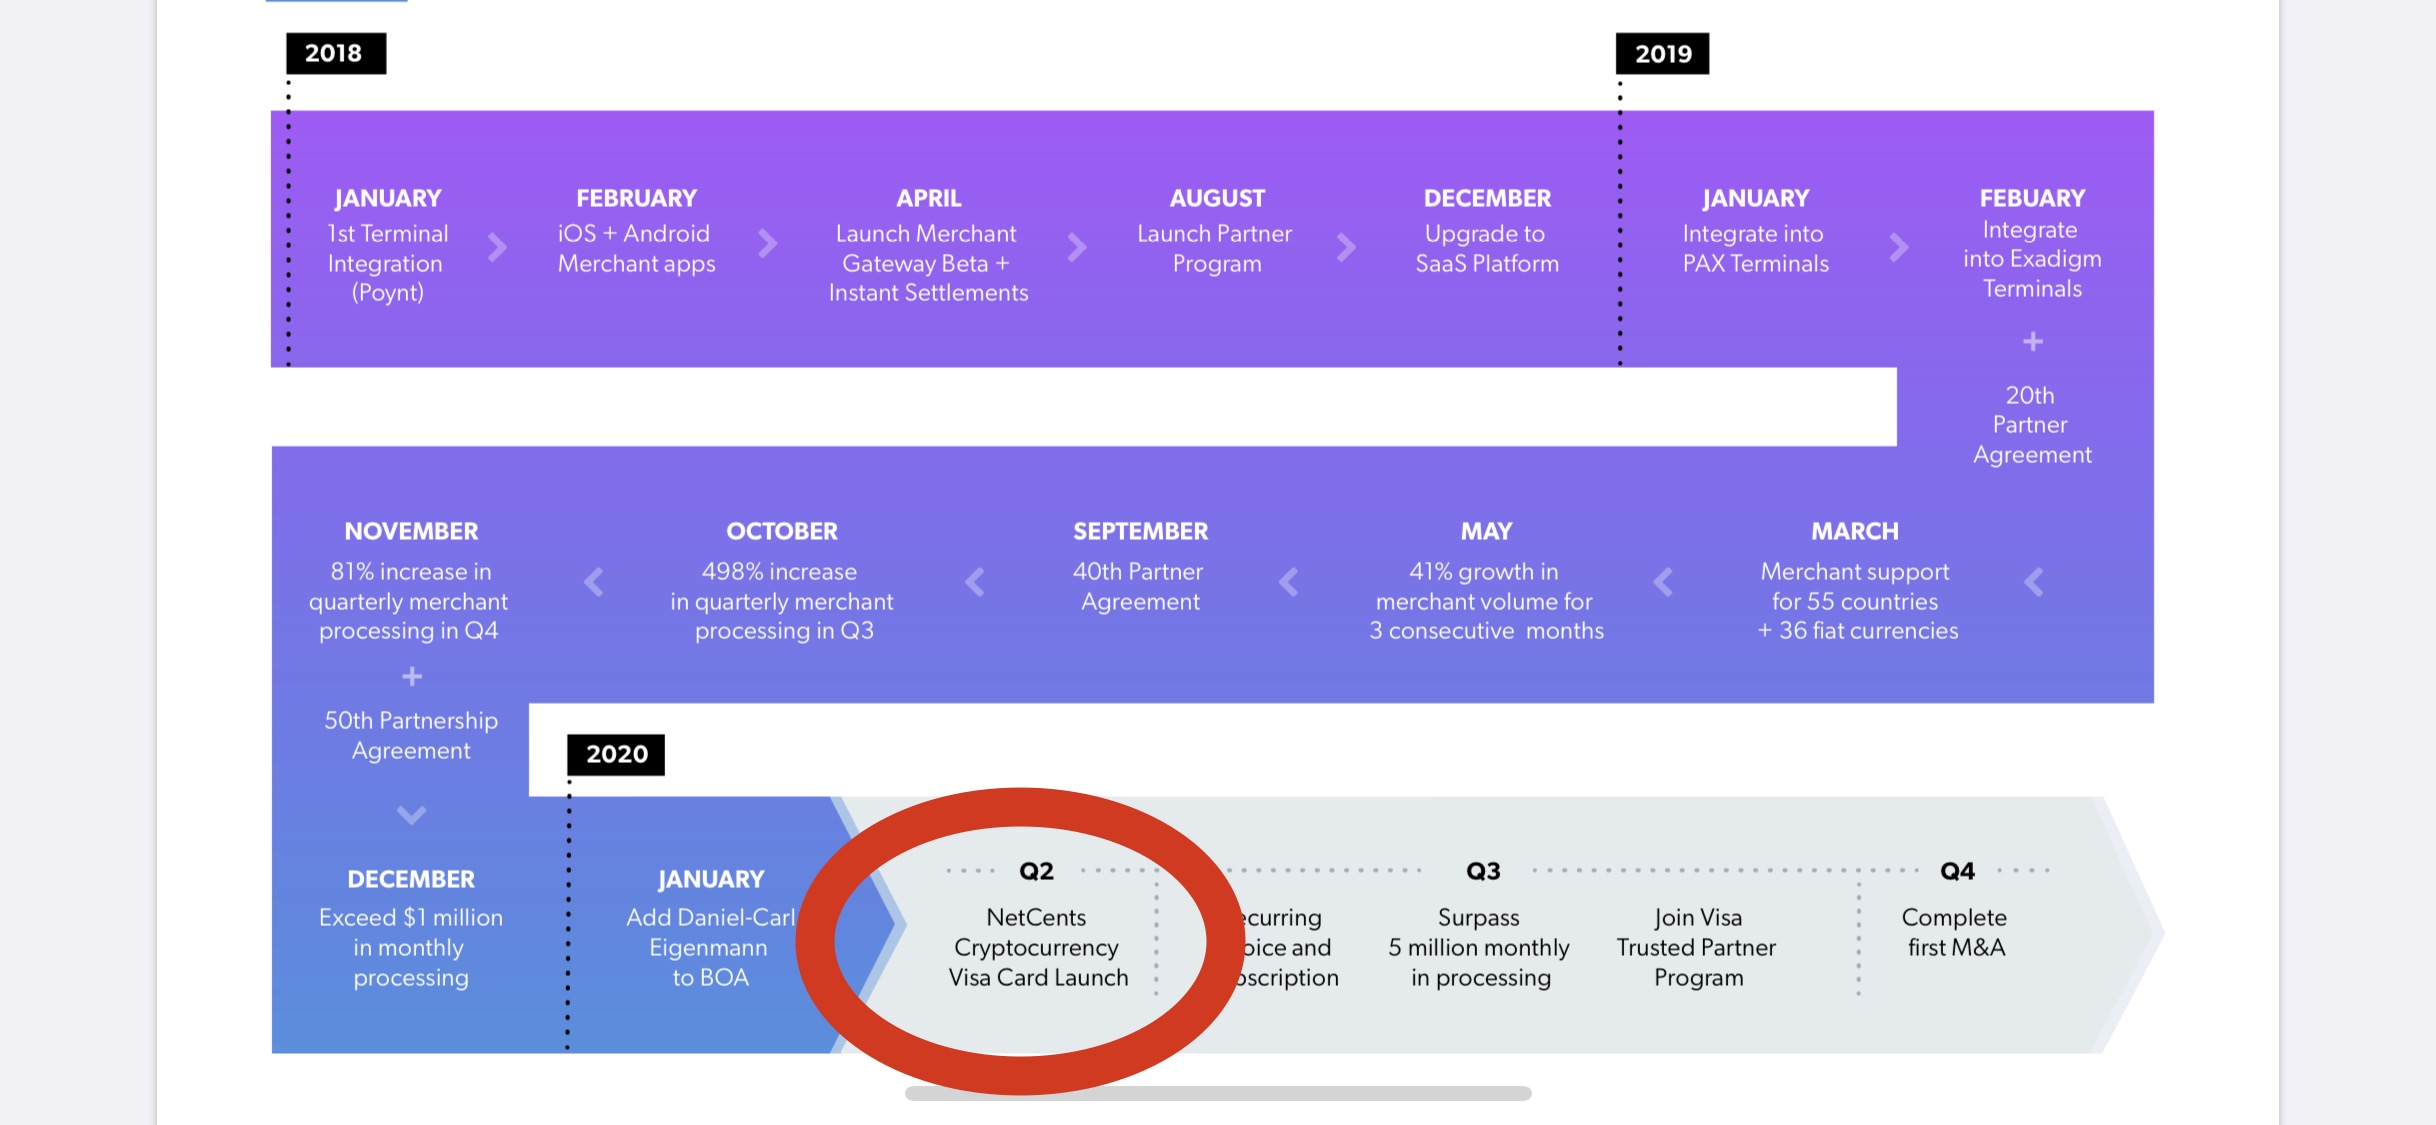Click the left chevron between November and October
Screen dimensions: 2436x1125
click(x=594, y=582)
